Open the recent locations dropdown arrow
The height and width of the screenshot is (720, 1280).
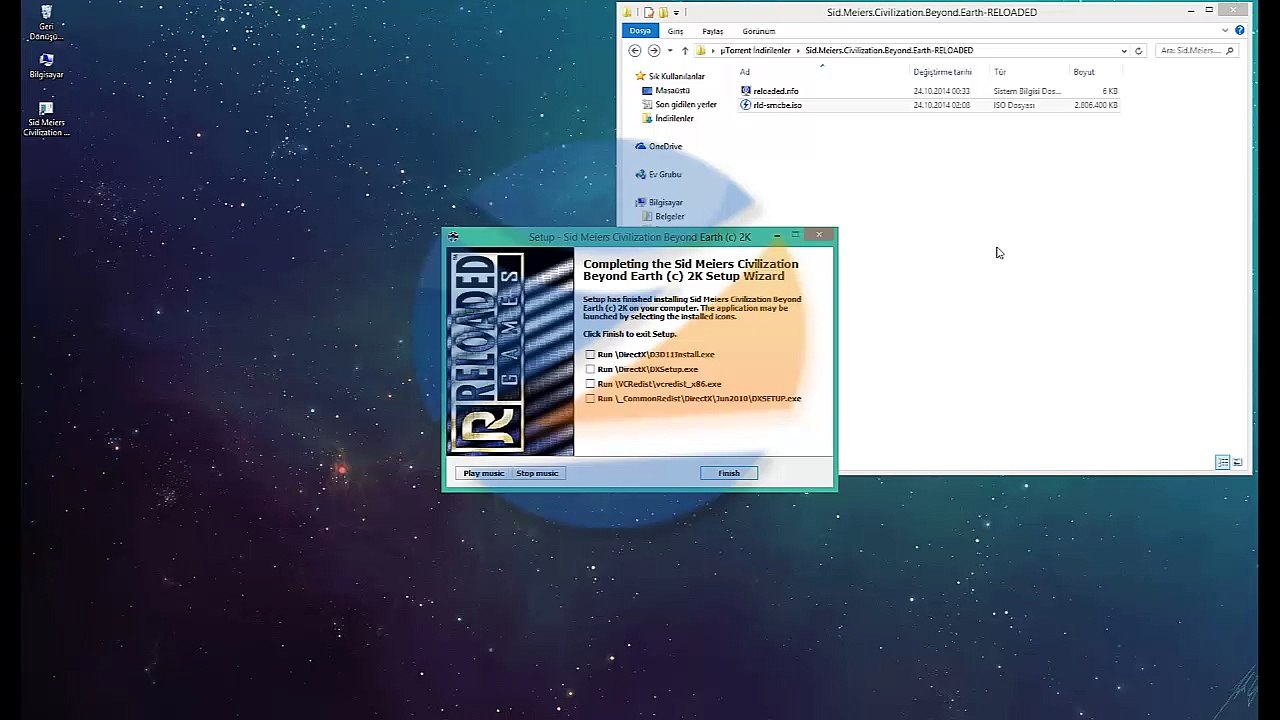tap(670, 50)
